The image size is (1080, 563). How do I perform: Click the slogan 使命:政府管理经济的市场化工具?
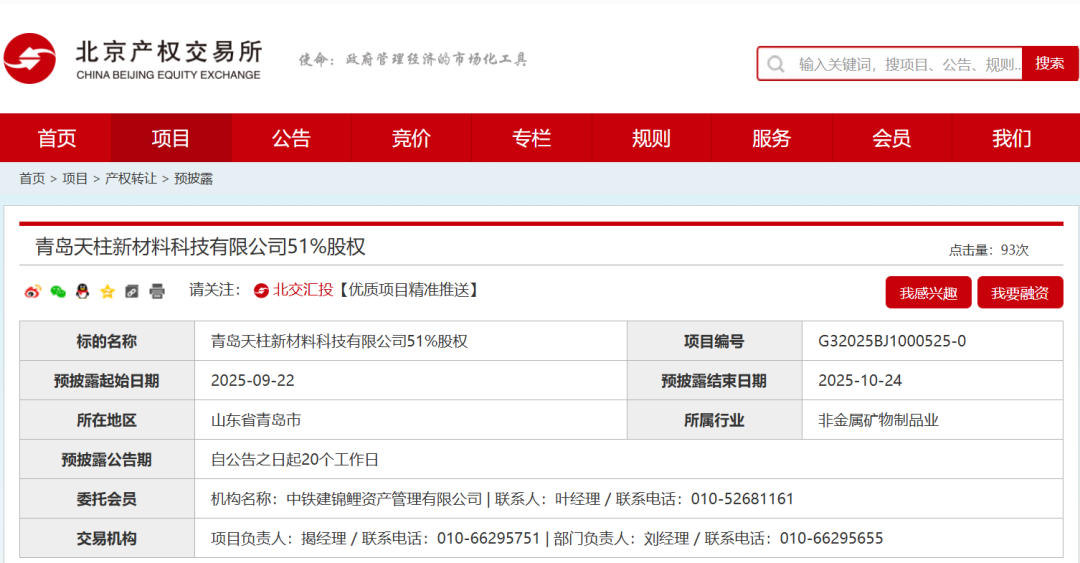(x=413, y=59)
